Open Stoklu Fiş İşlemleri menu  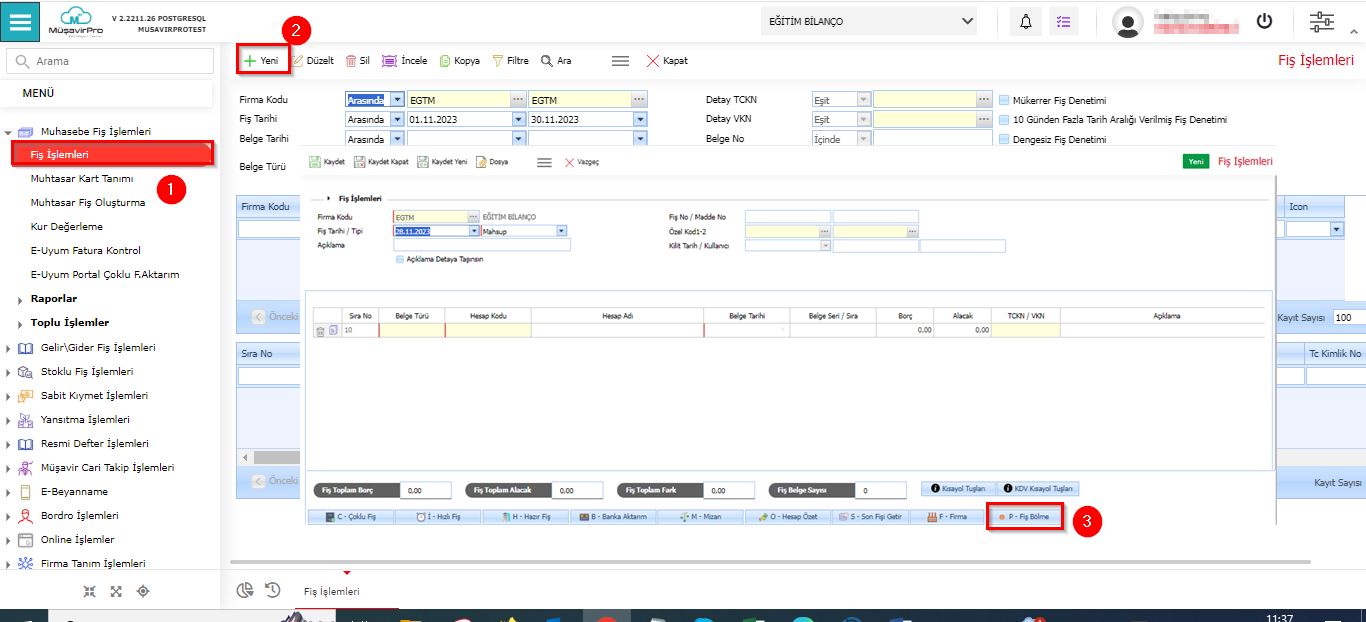click(x=86, y=372)
